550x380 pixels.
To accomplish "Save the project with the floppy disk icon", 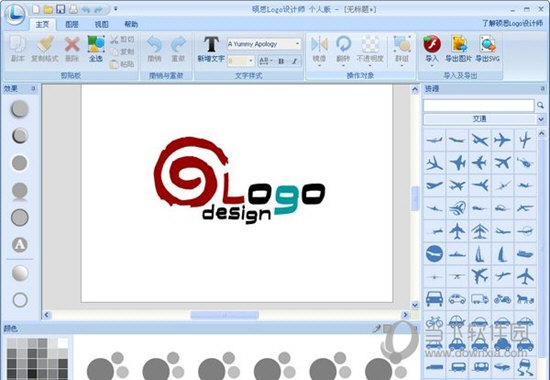I will click(61, 9).
